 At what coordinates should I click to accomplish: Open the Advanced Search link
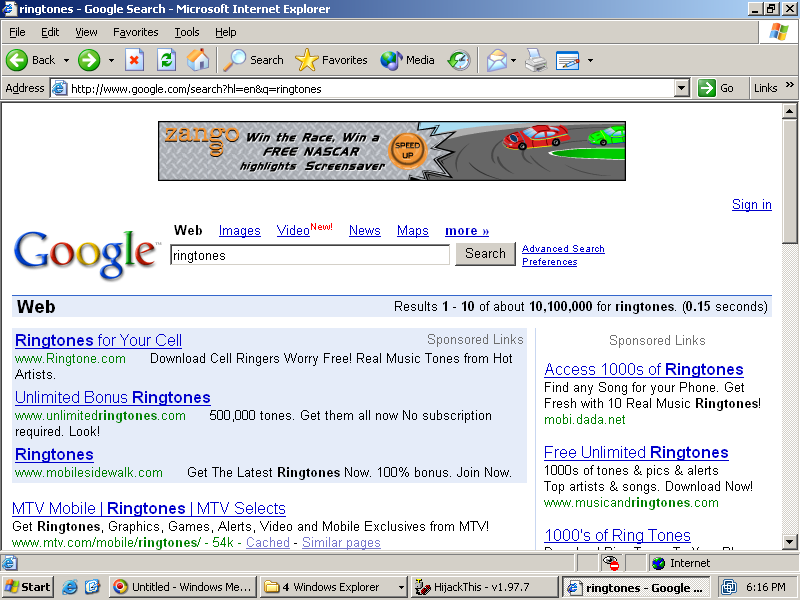click(563, 248)
